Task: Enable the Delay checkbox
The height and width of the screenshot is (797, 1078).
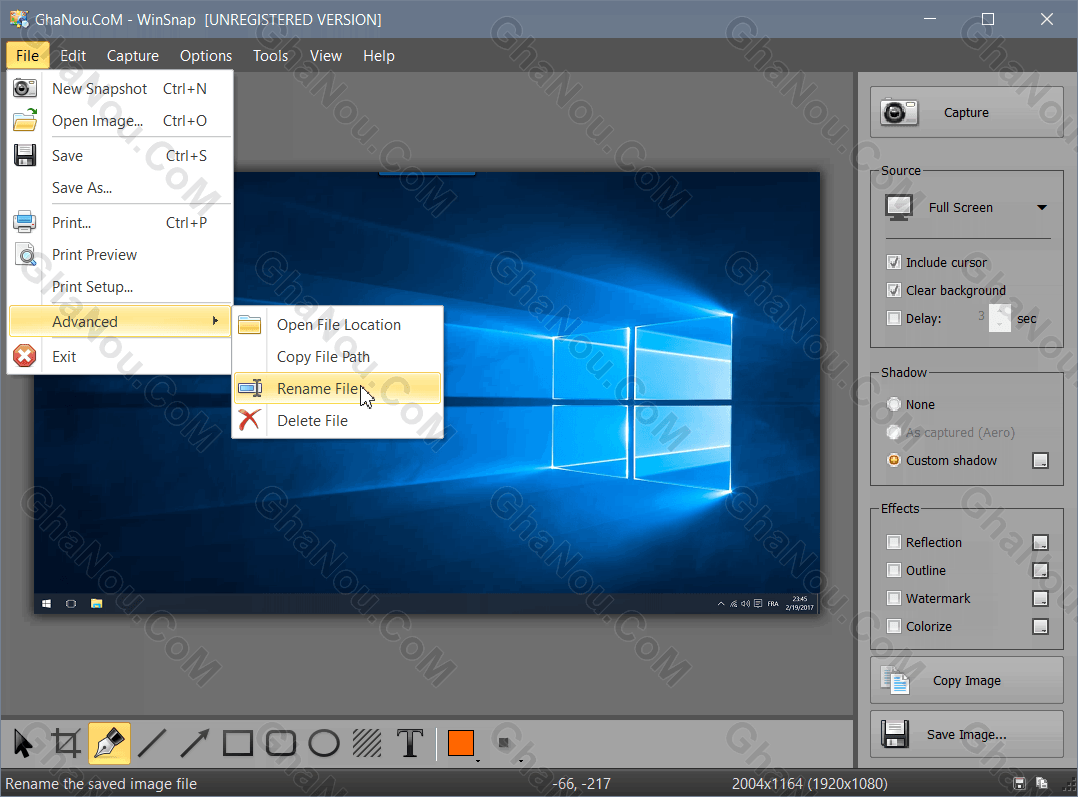Action: [894, 318]
